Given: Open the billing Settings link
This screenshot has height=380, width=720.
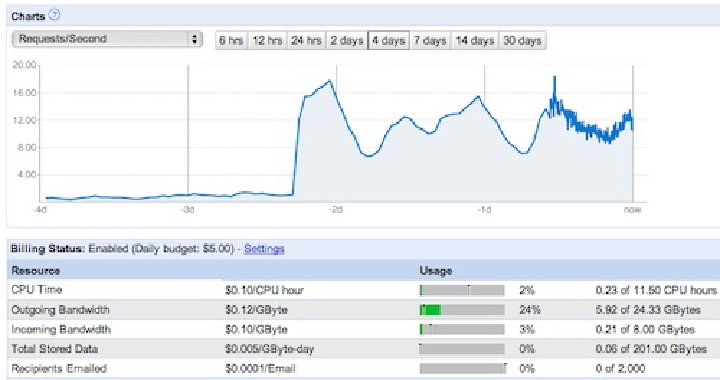Looking at the screenshot, I should pyautogui.click(x=264, y=249).
